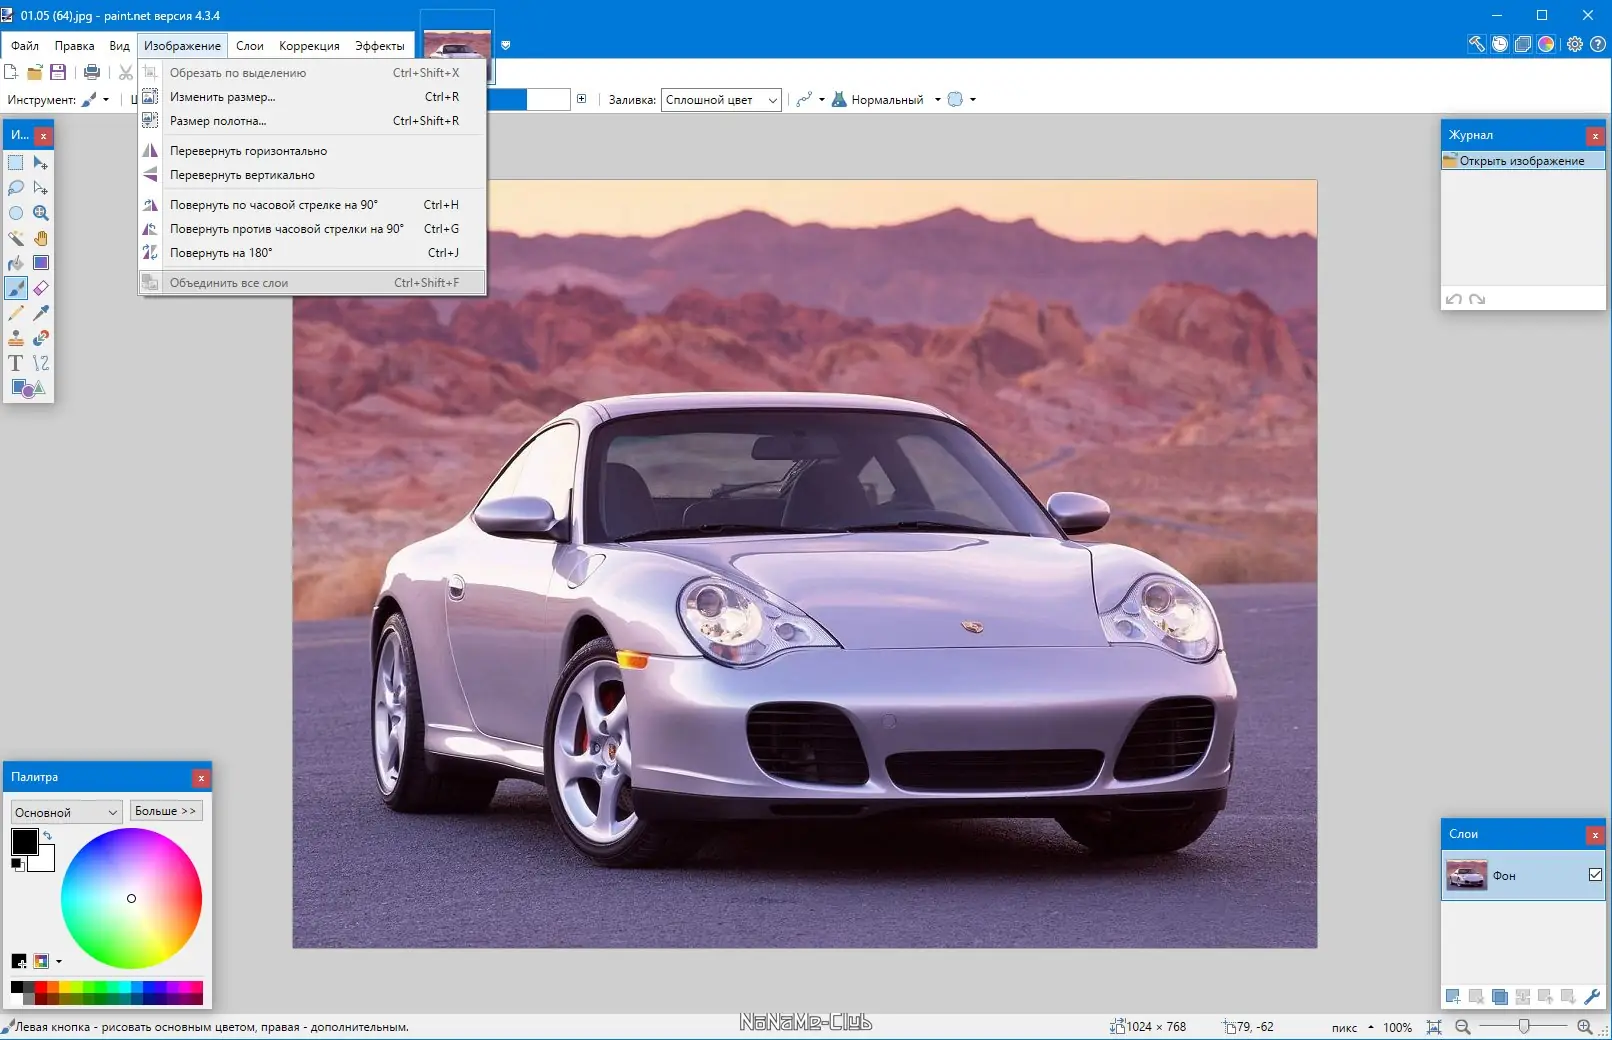
Task: Select the Paintbrush tool in Tools panel
Action: (x=16, y=288)
